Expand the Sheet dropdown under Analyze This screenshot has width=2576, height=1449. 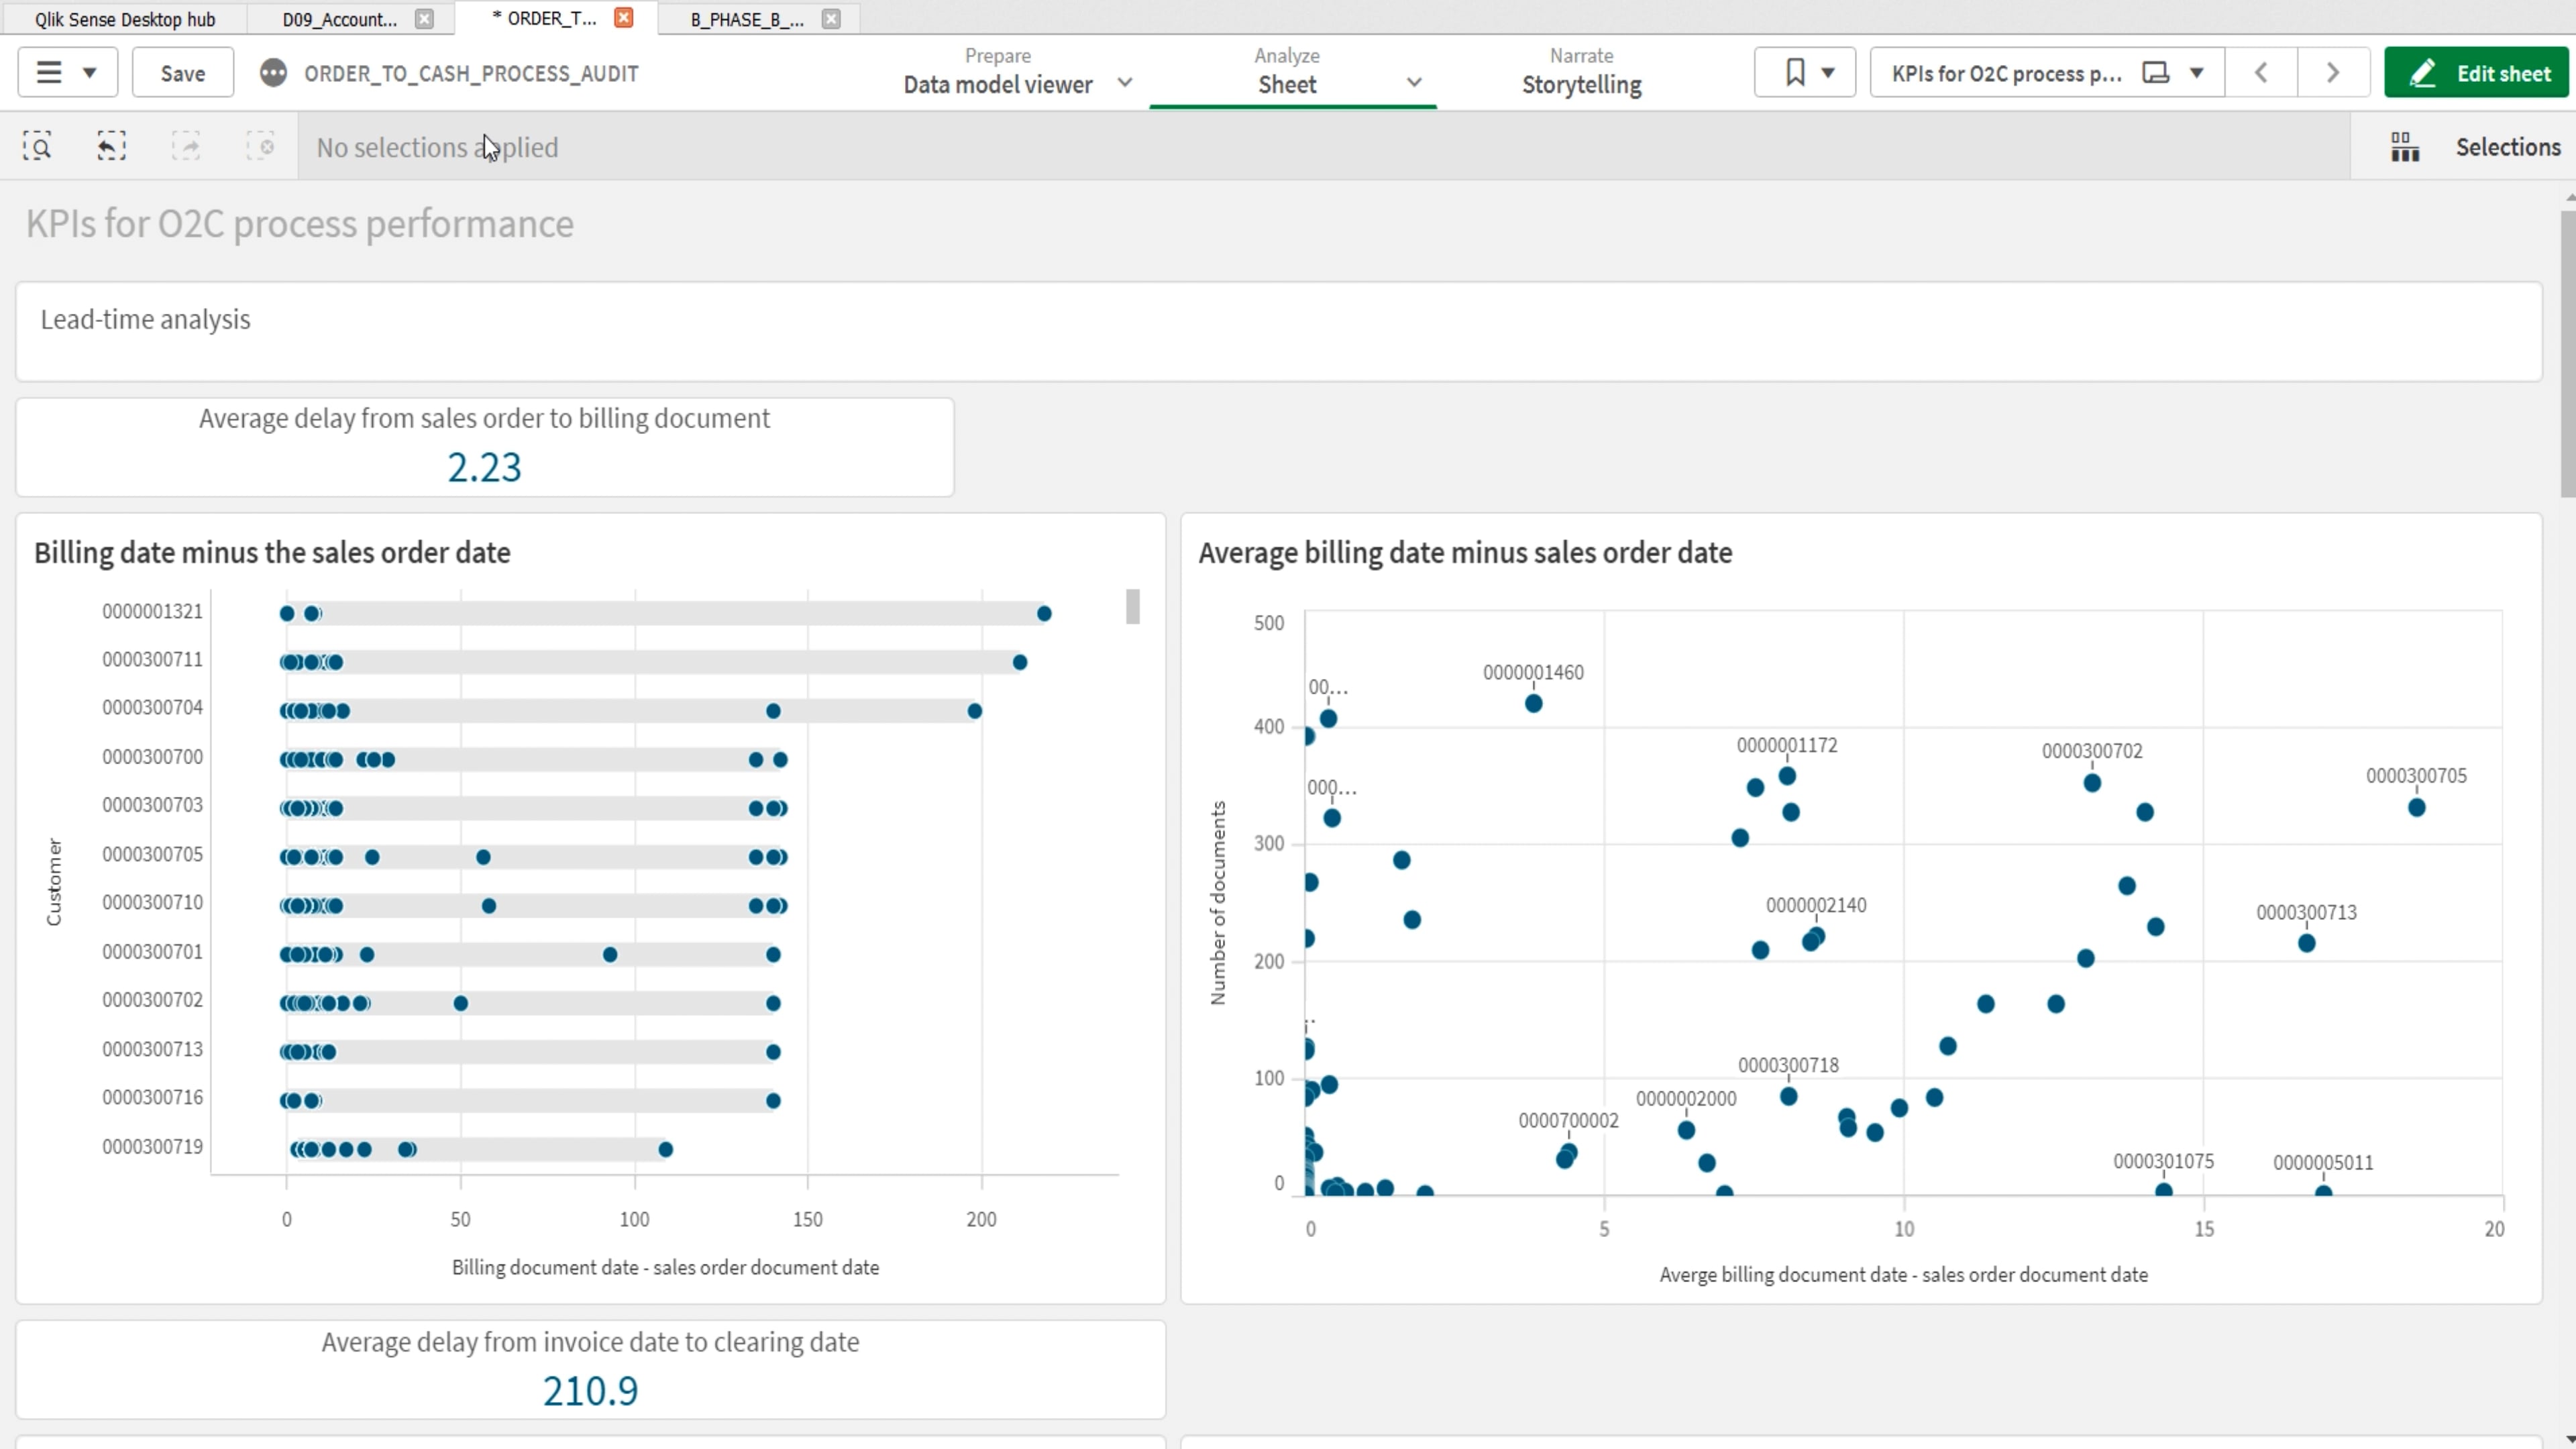[1413, 83]
